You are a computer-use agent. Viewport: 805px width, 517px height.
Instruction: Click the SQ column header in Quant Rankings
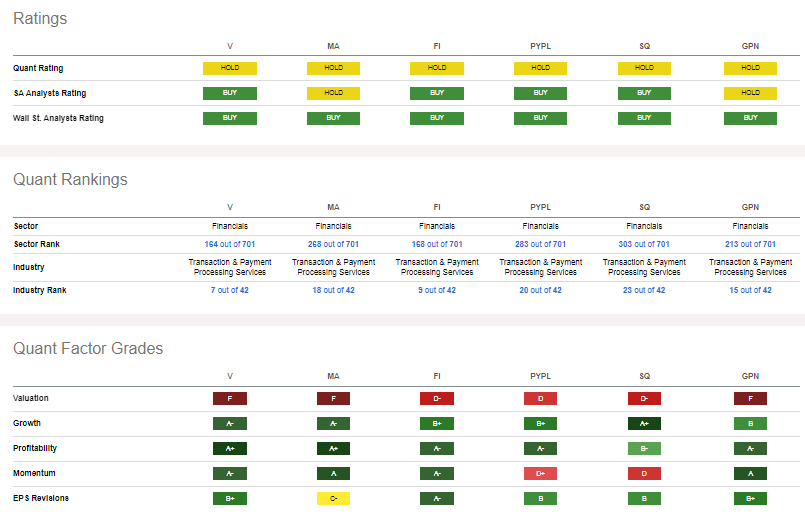click(x=644, y=207)
